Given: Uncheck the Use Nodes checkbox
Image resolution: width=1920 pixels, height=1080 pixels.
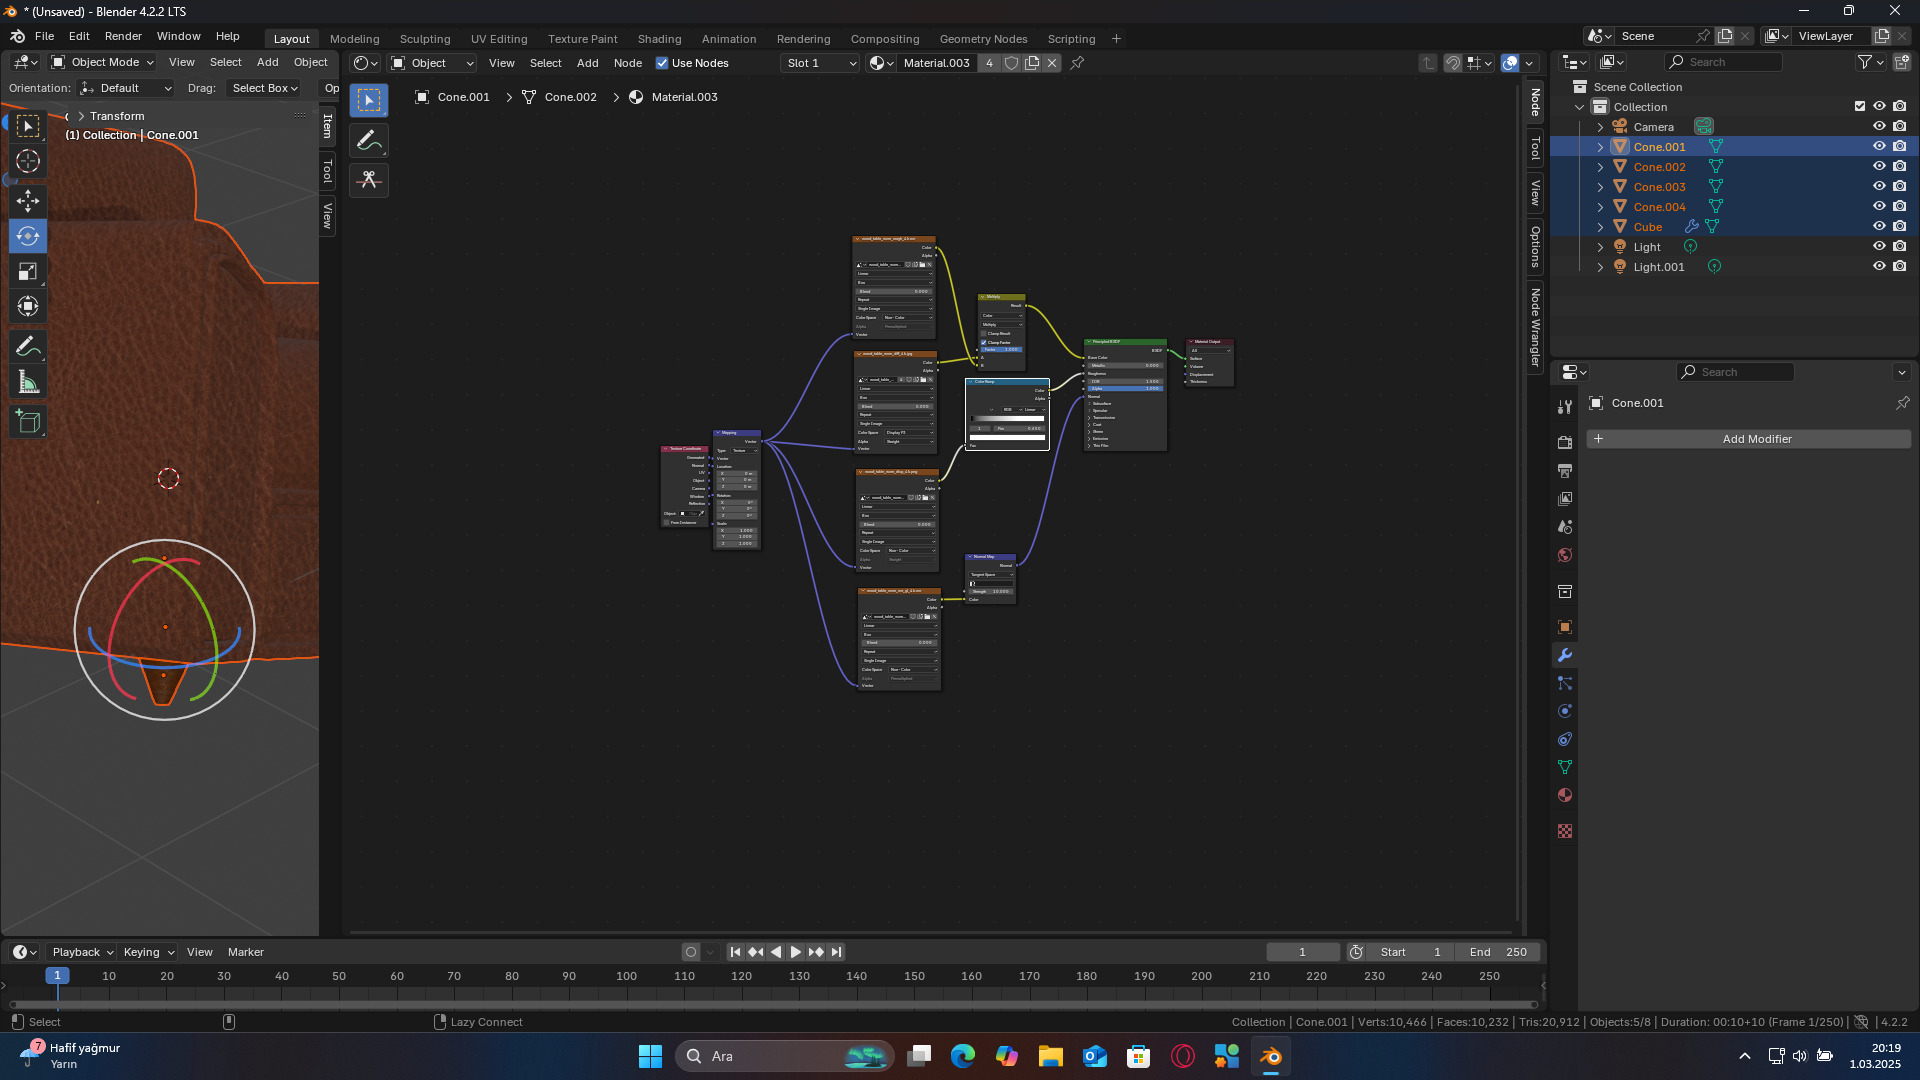Looking at the screenshot, I should click(662, 63).
